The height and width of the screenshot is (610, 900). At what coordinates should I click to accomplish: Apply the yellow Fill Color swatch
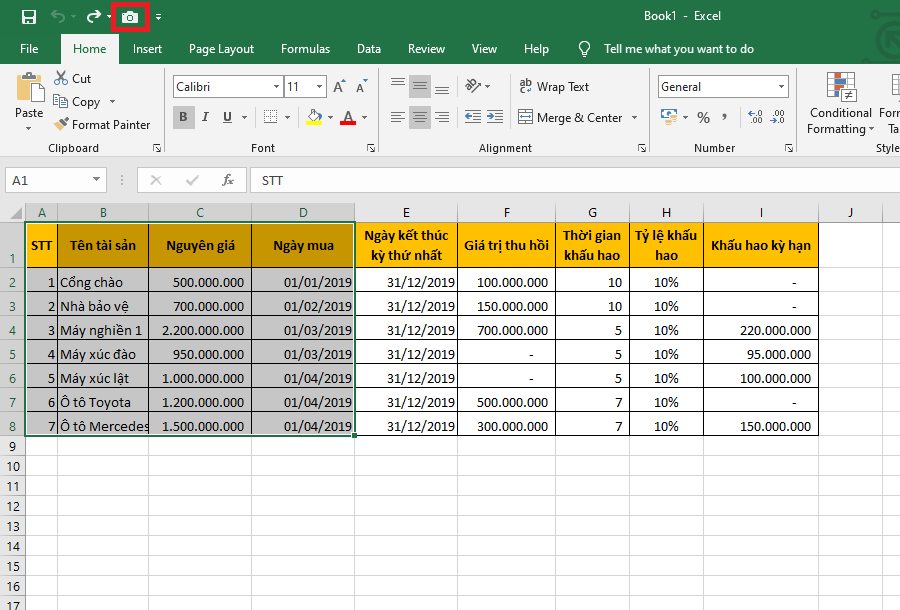click(314, 118)
